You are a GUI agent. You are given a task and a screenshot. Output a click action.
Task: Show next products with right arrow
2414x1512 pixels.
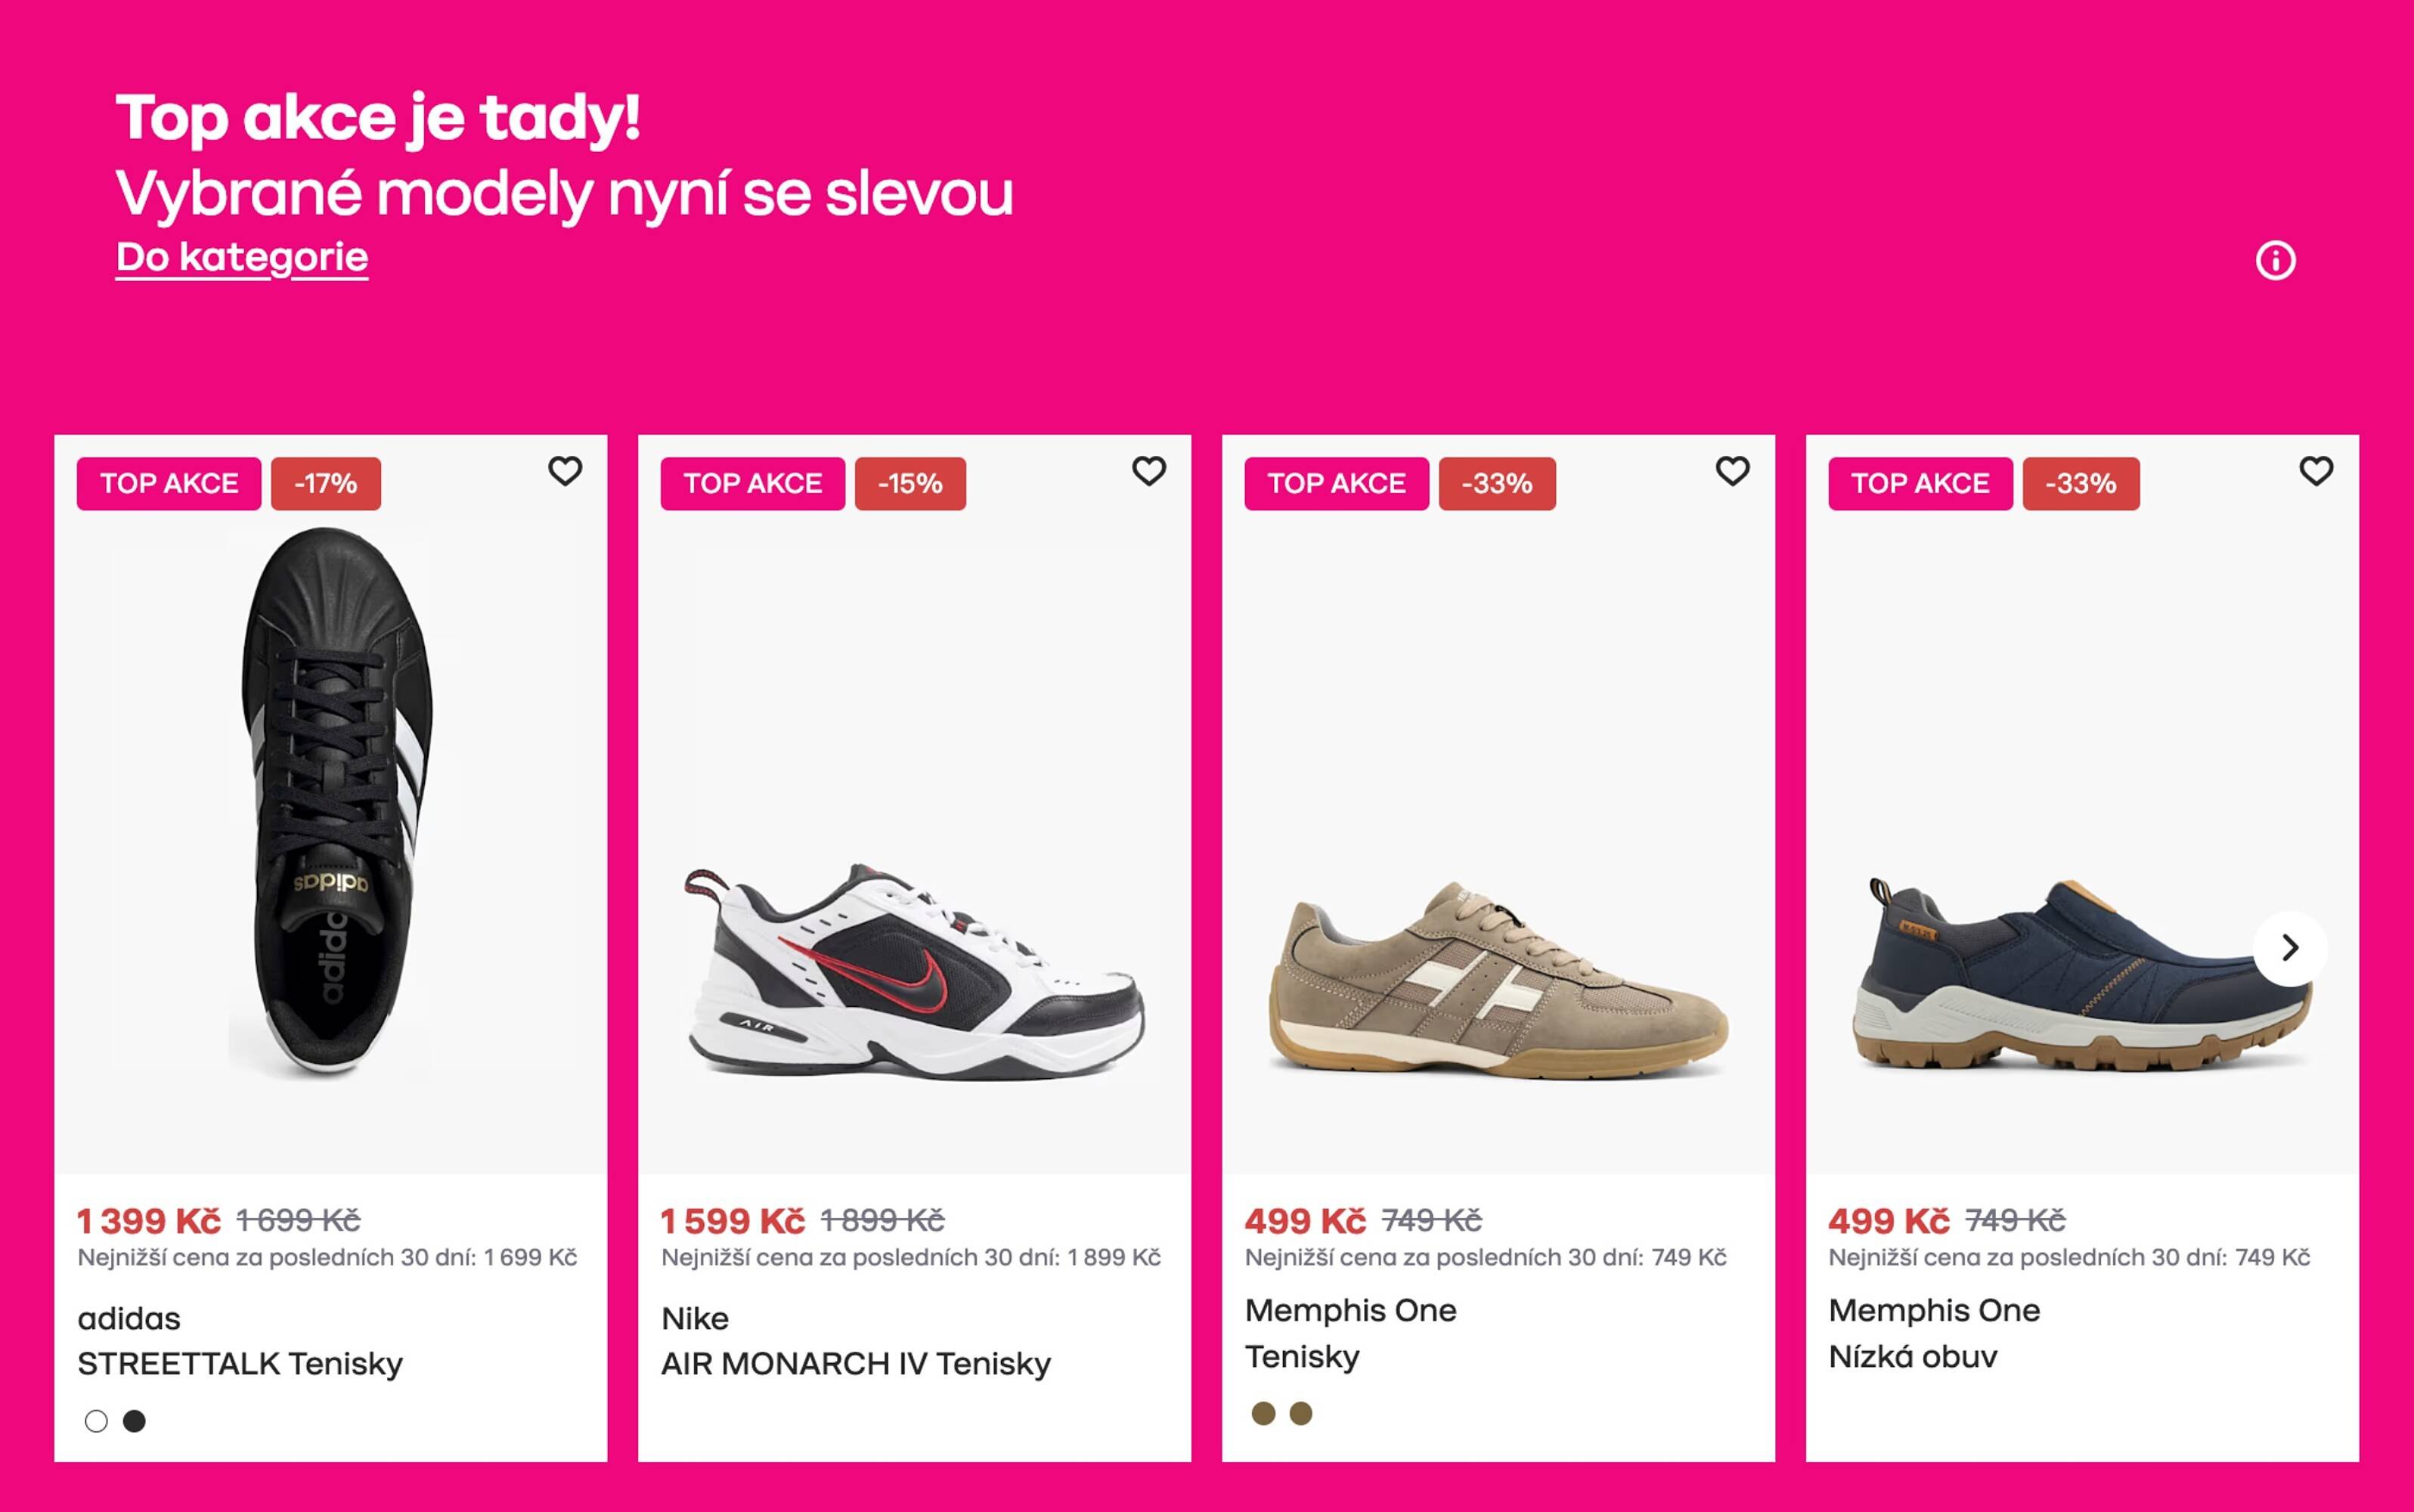click(2290, 948)
